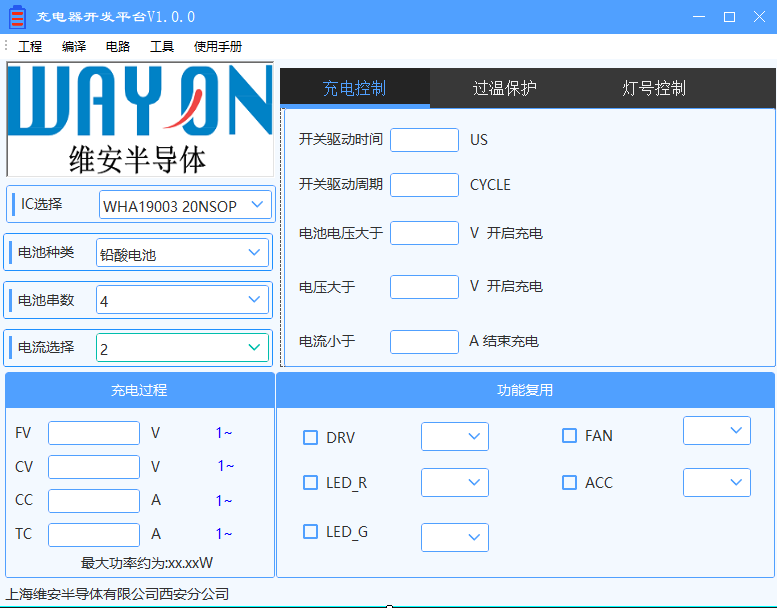Expand the 电流选择 dropdown
The height and width of the screenshot is (608, 777).
tap(182, 348)
